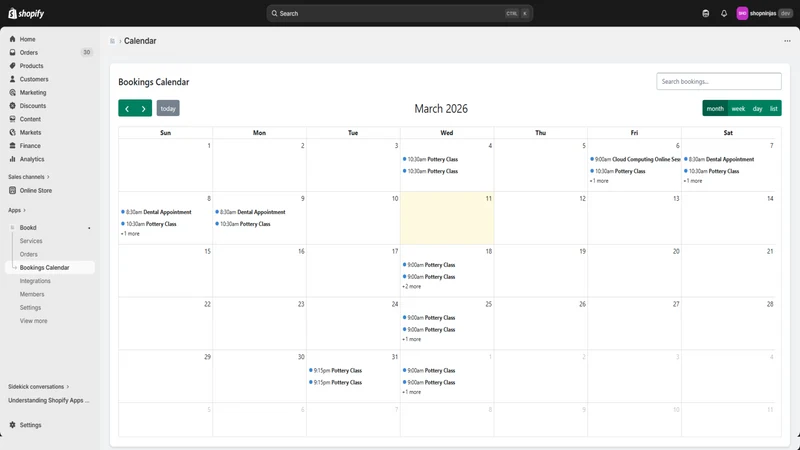Open Members under Bookd
The height and width of the screenshot is (450, 800).
point(32,294)
